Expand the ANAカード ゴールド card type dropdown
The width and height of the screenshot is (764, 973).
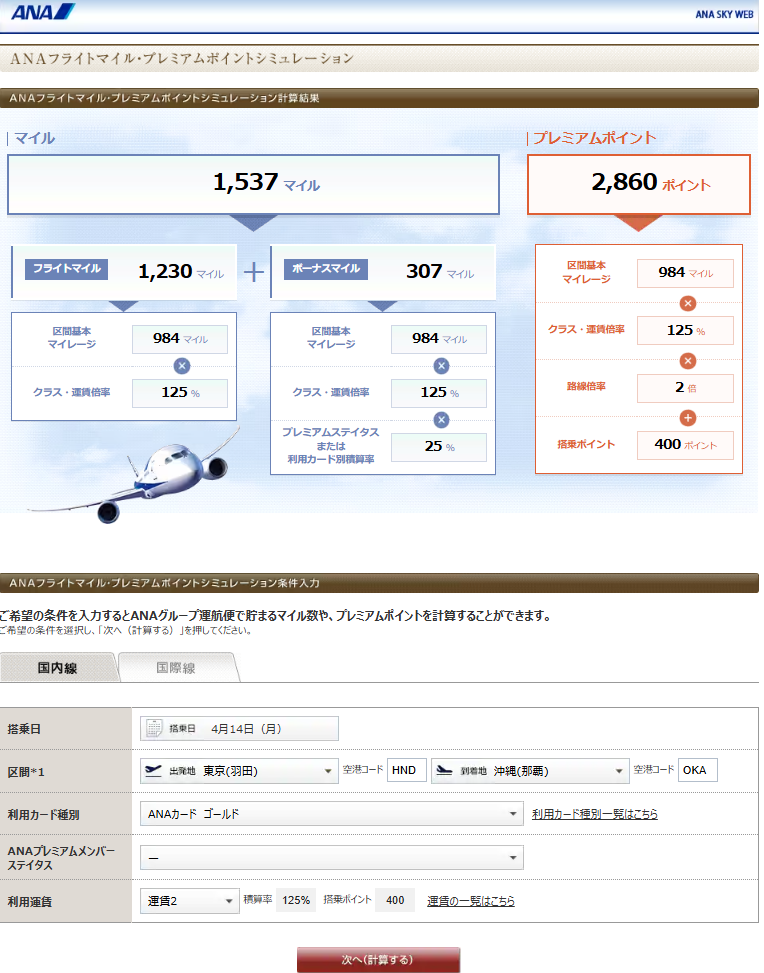[x=331, y=814]
